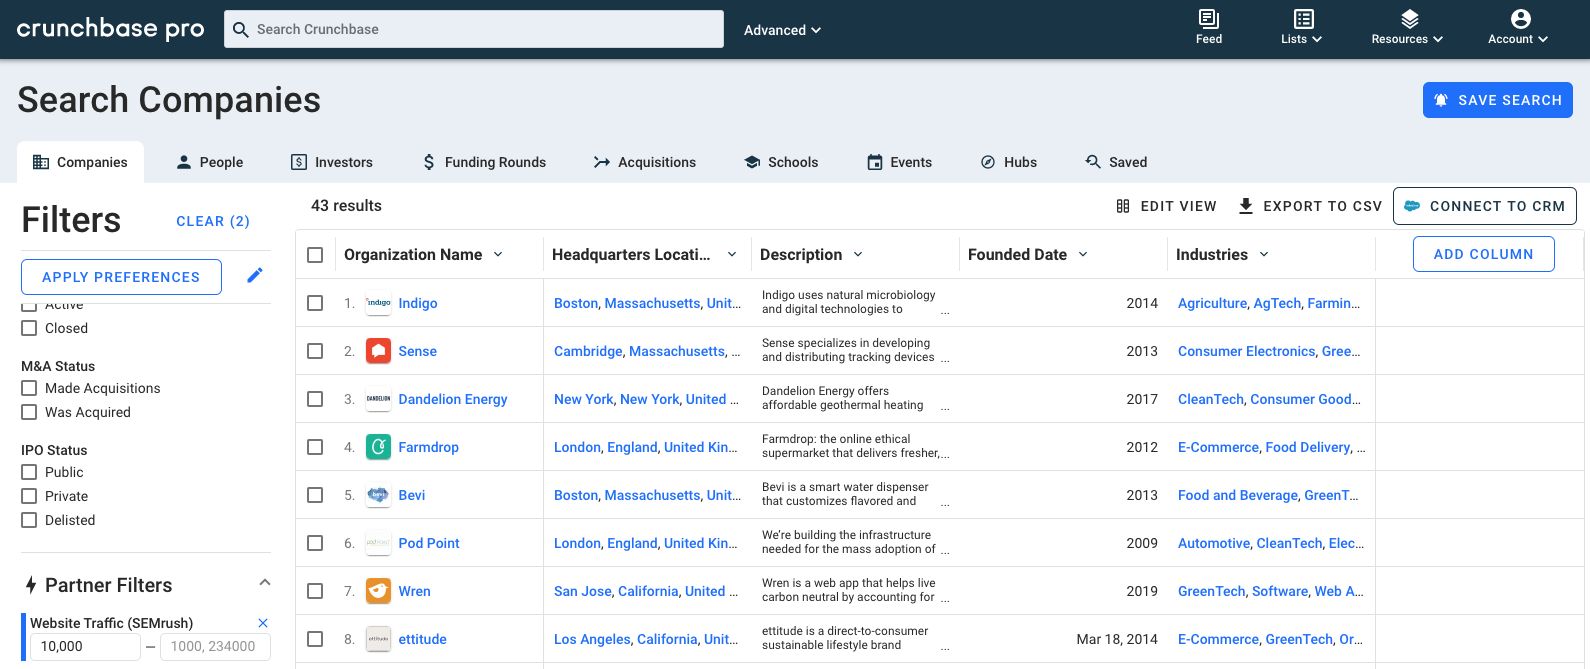Open the Farmdrop company link
The image size is (1590, 669).
[x=428, y=447]
